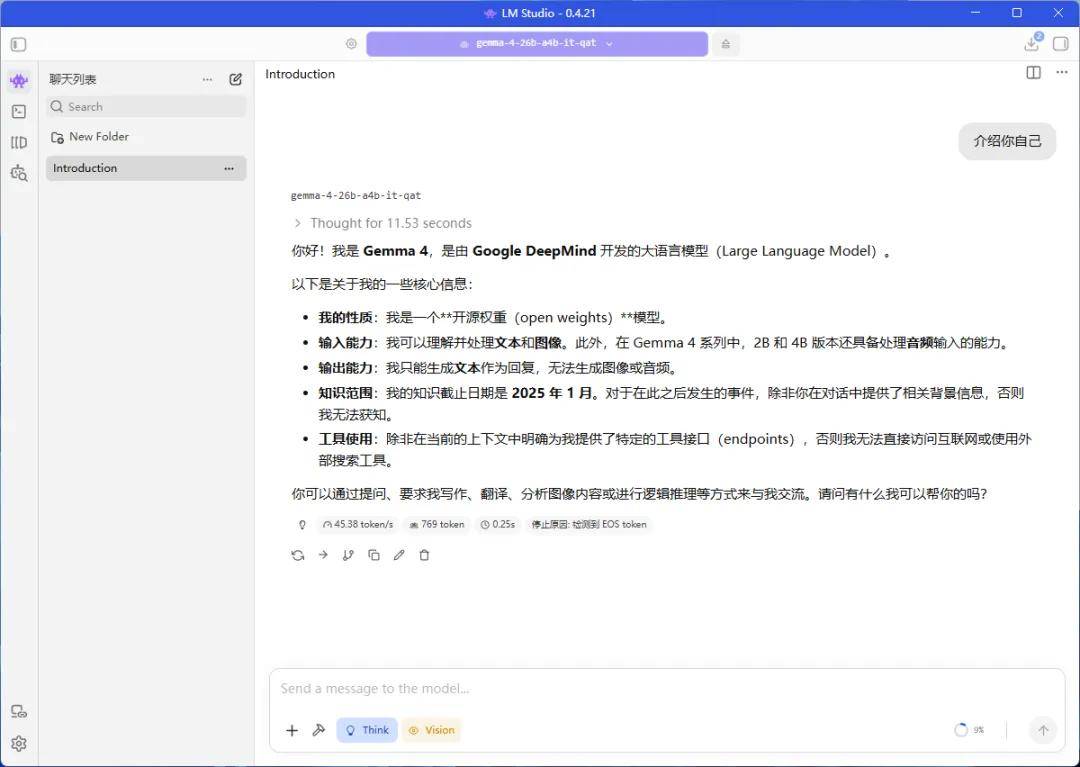The width and height of the screenshot is (1080, 767).
Task: Click the 45.38 token/s stat
Action: pos(357,525)
